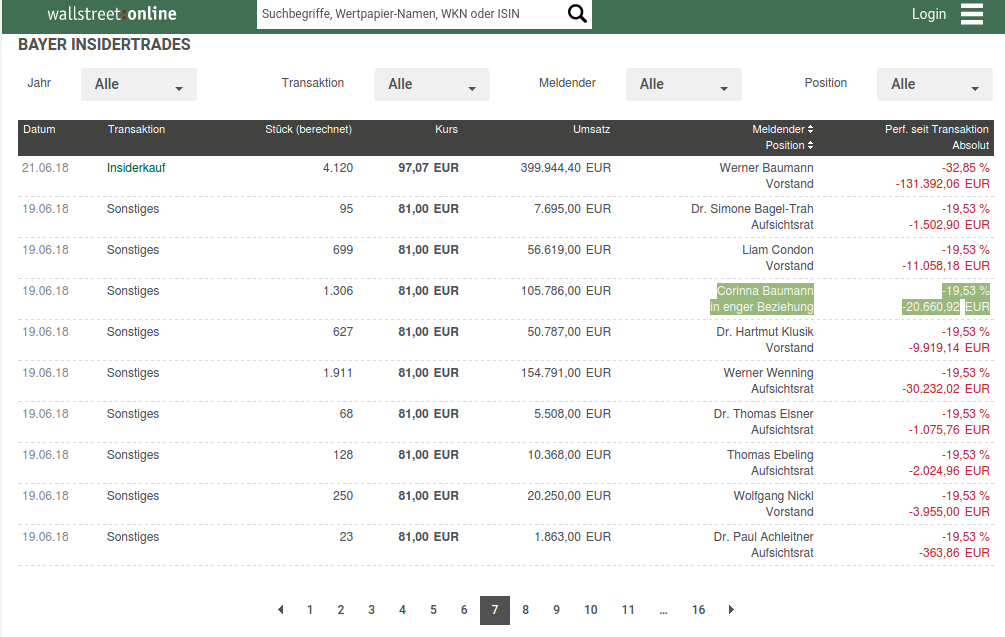This screenshot has height=637, width=1005.
Task: Go to page 5
Action: (x=433, y=610)
